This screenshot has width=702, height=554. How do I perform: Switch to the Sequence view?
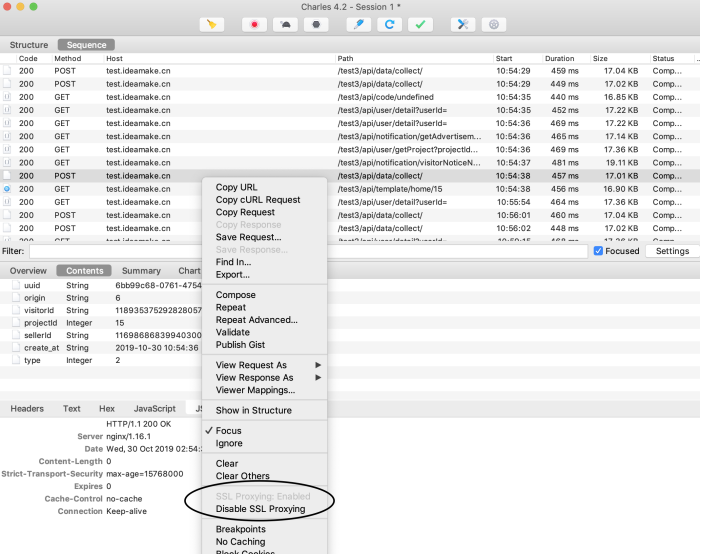coord(86,45)
